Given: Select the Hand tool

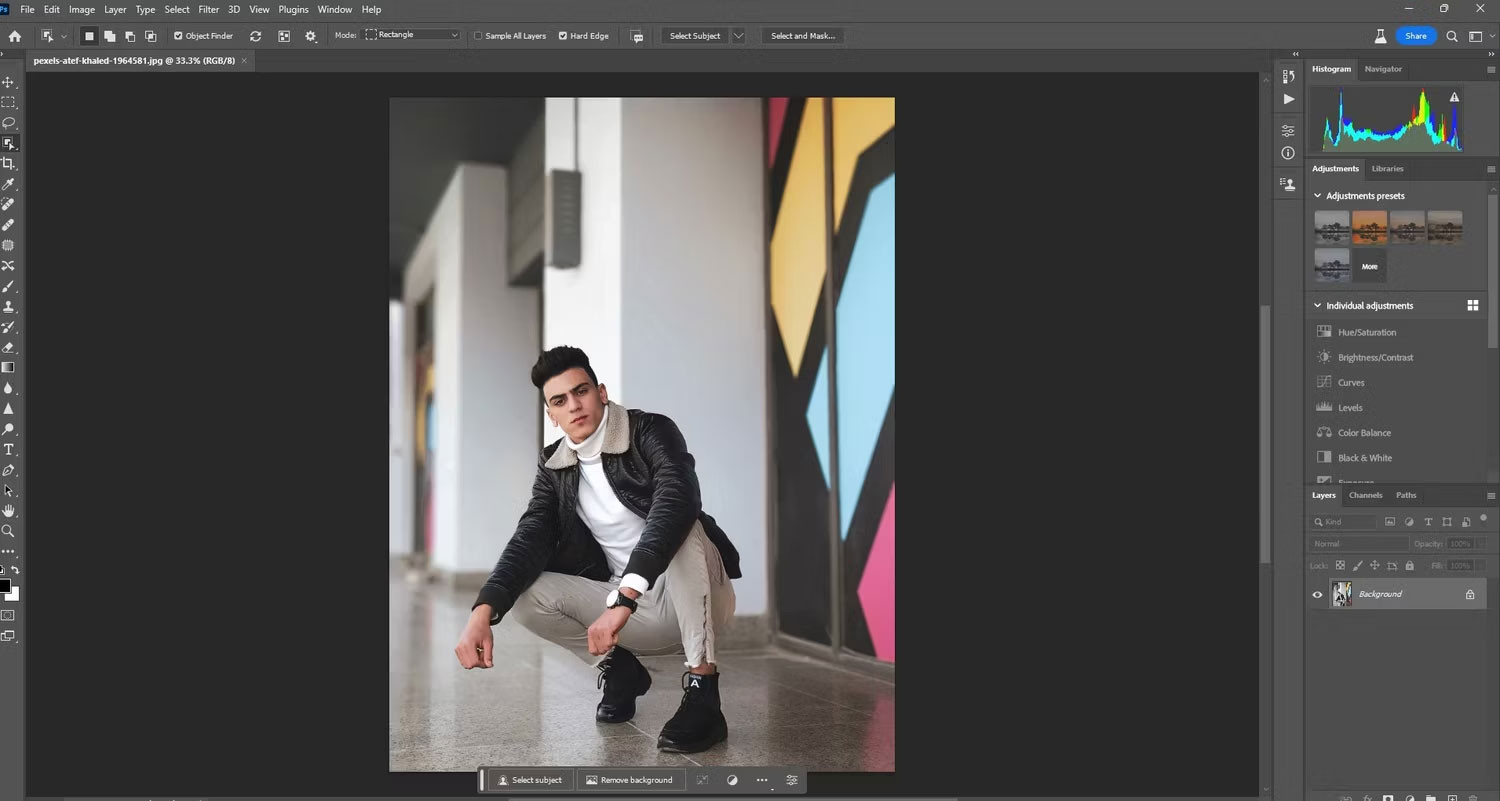Looking at the screenshot, I should [8, 511].
